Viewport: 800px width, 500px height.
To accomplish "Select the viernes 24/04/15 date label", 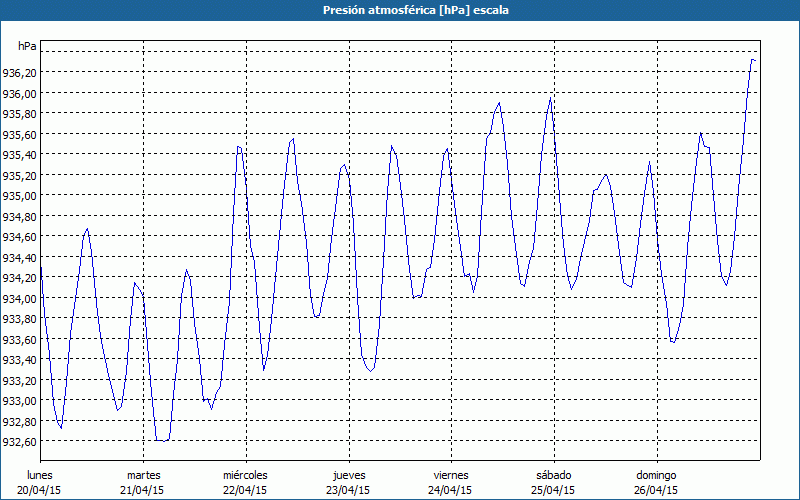I will click(x=450, y=482).
